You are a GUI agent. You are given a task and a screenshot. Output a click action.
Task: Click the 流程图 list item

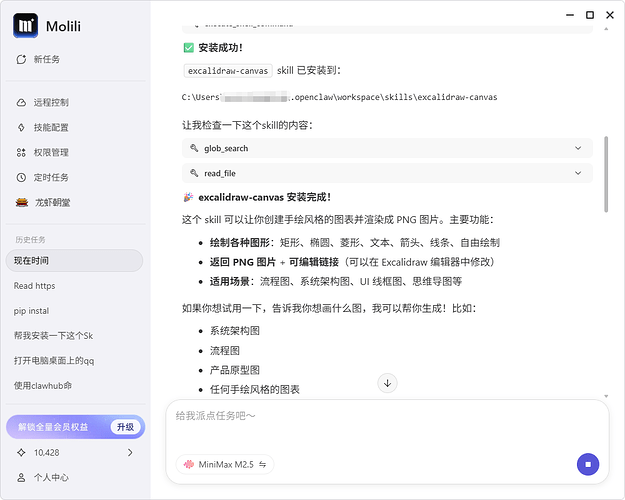[225, 350]
